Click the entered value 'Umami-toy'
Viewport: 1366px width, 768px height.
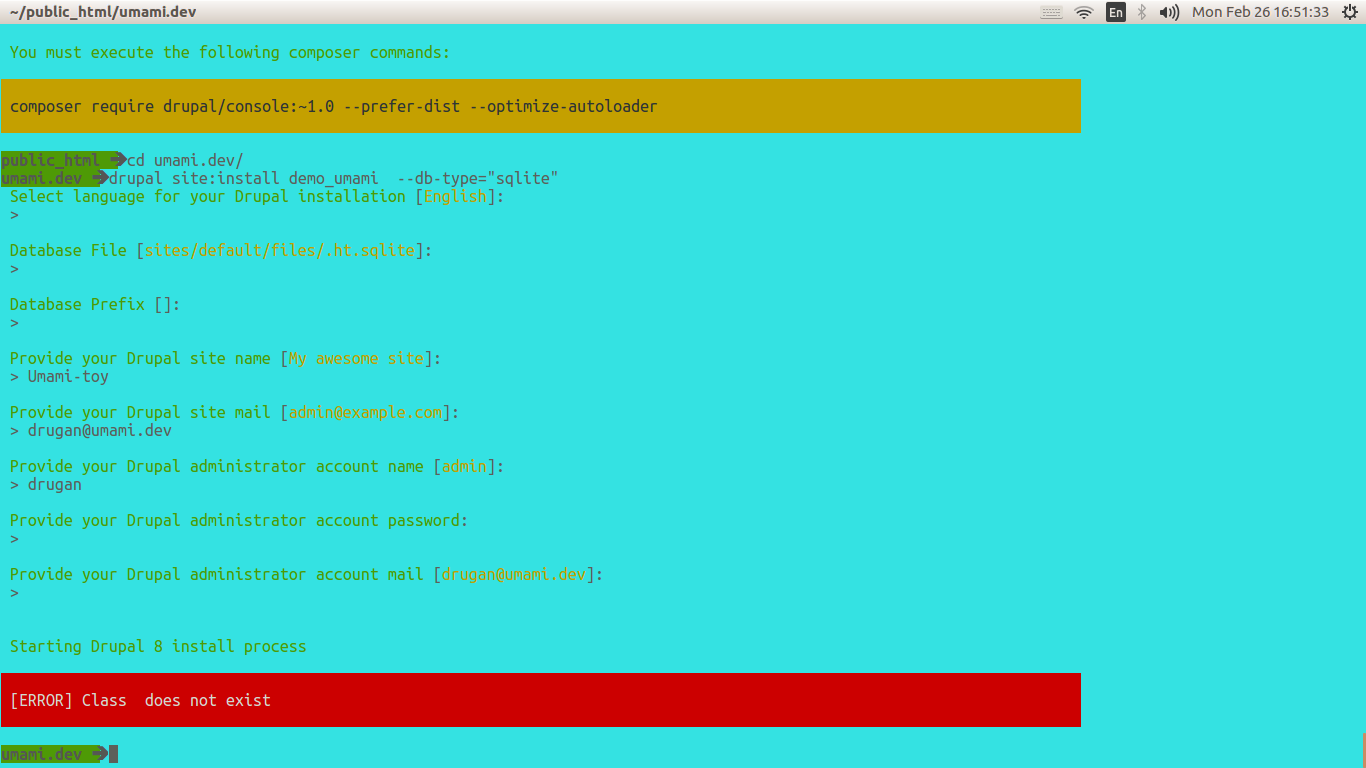coord(68,376)
